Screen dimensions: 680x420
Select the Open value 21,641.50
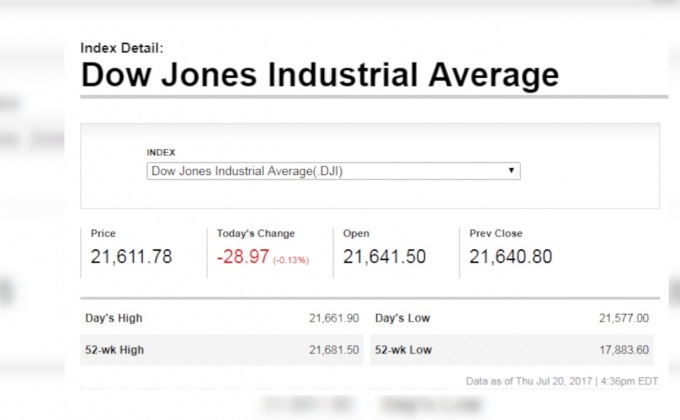(x=384, y=257)
